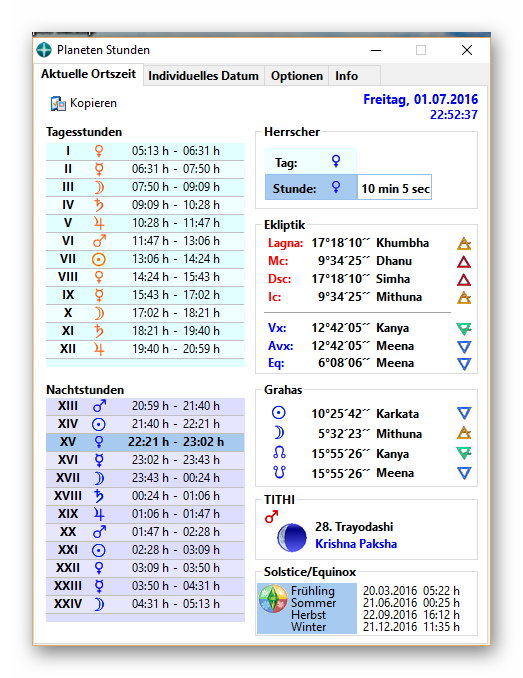Open the Individuelles Datum tab
523x678 pixels.
pyautogui.click(x=203, y=76)
